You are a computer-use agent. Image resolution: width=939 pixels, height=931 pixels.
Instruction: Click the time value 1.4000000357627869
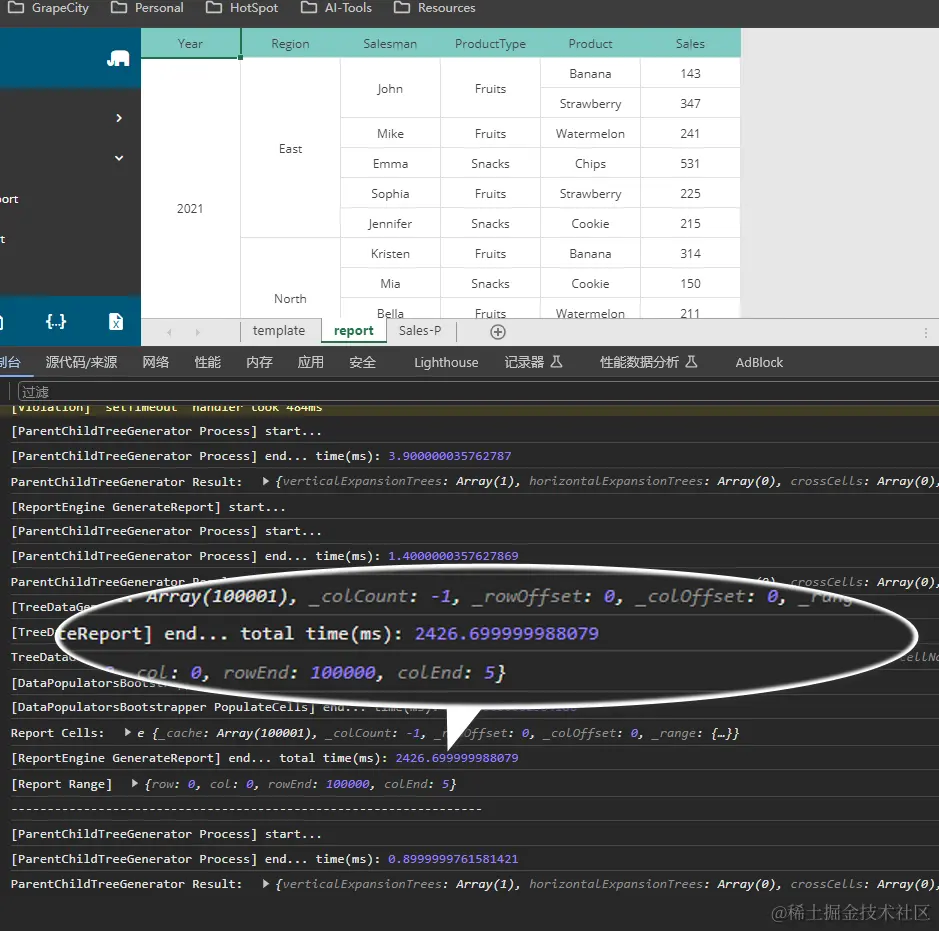coord(453,556)
